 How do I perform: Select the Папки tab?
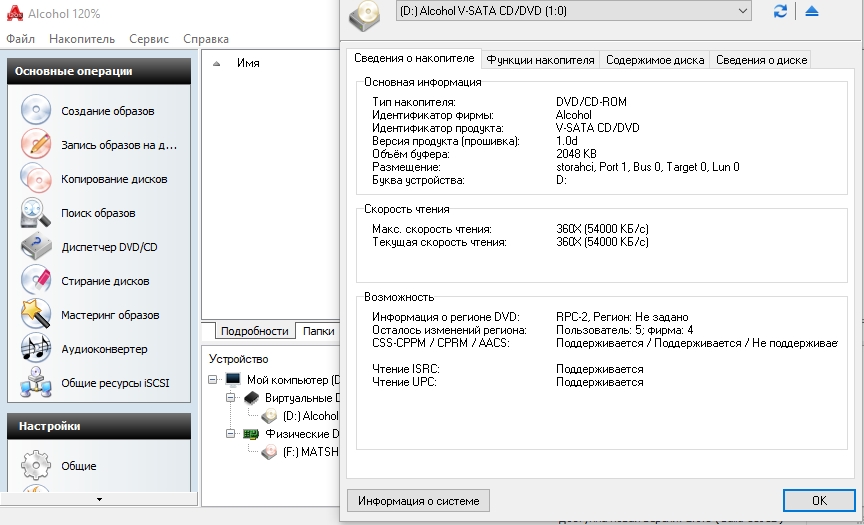pos(318,331)
